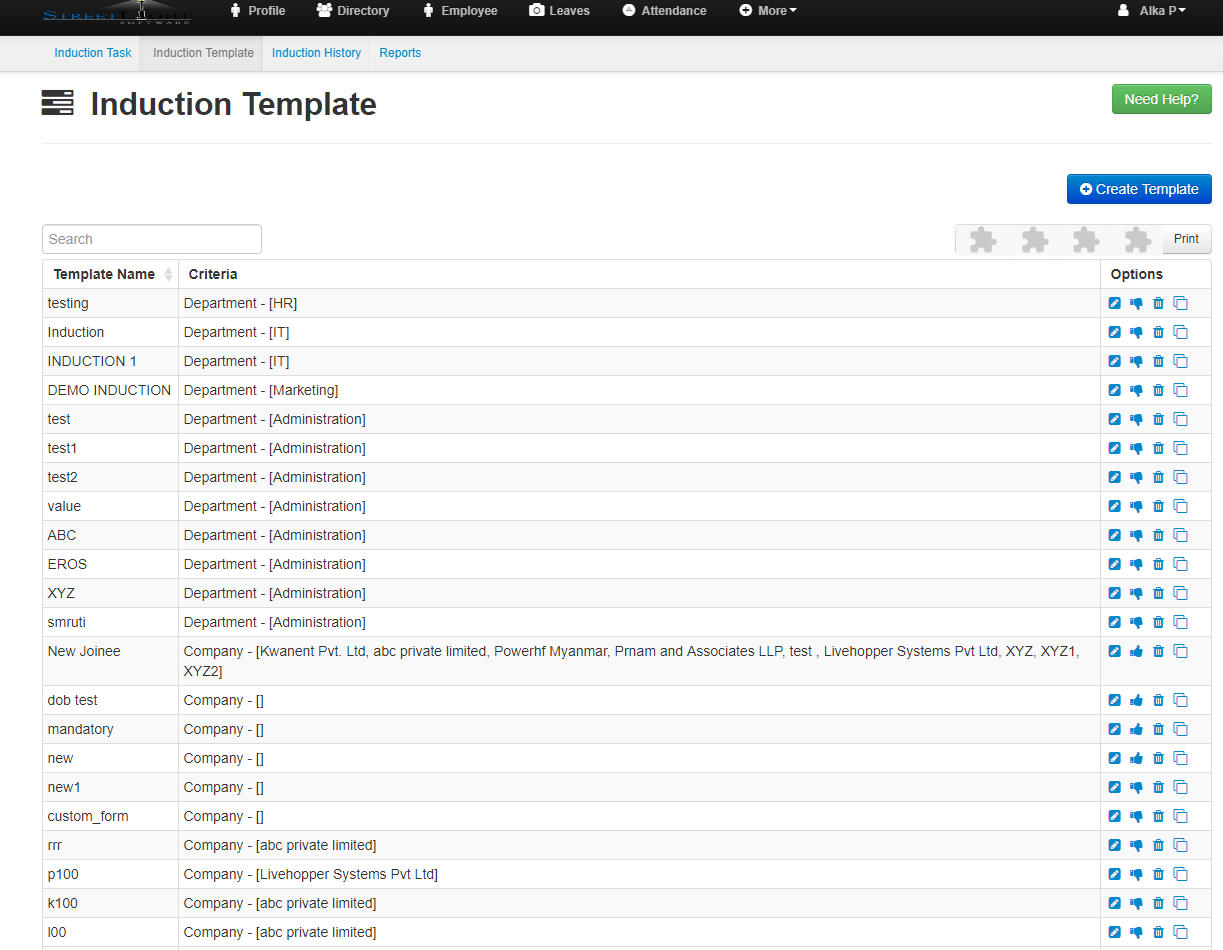Click inside the Search field
This screenshot has width=1223, height=950.
pyautogui.click(x=151, y=239)
